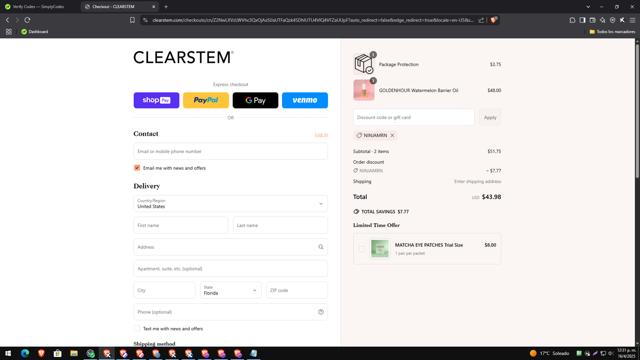Close the Checkout - CLEARSTEM tab
The height and width of the screenshot is (360, 640).
click(153, 7)
